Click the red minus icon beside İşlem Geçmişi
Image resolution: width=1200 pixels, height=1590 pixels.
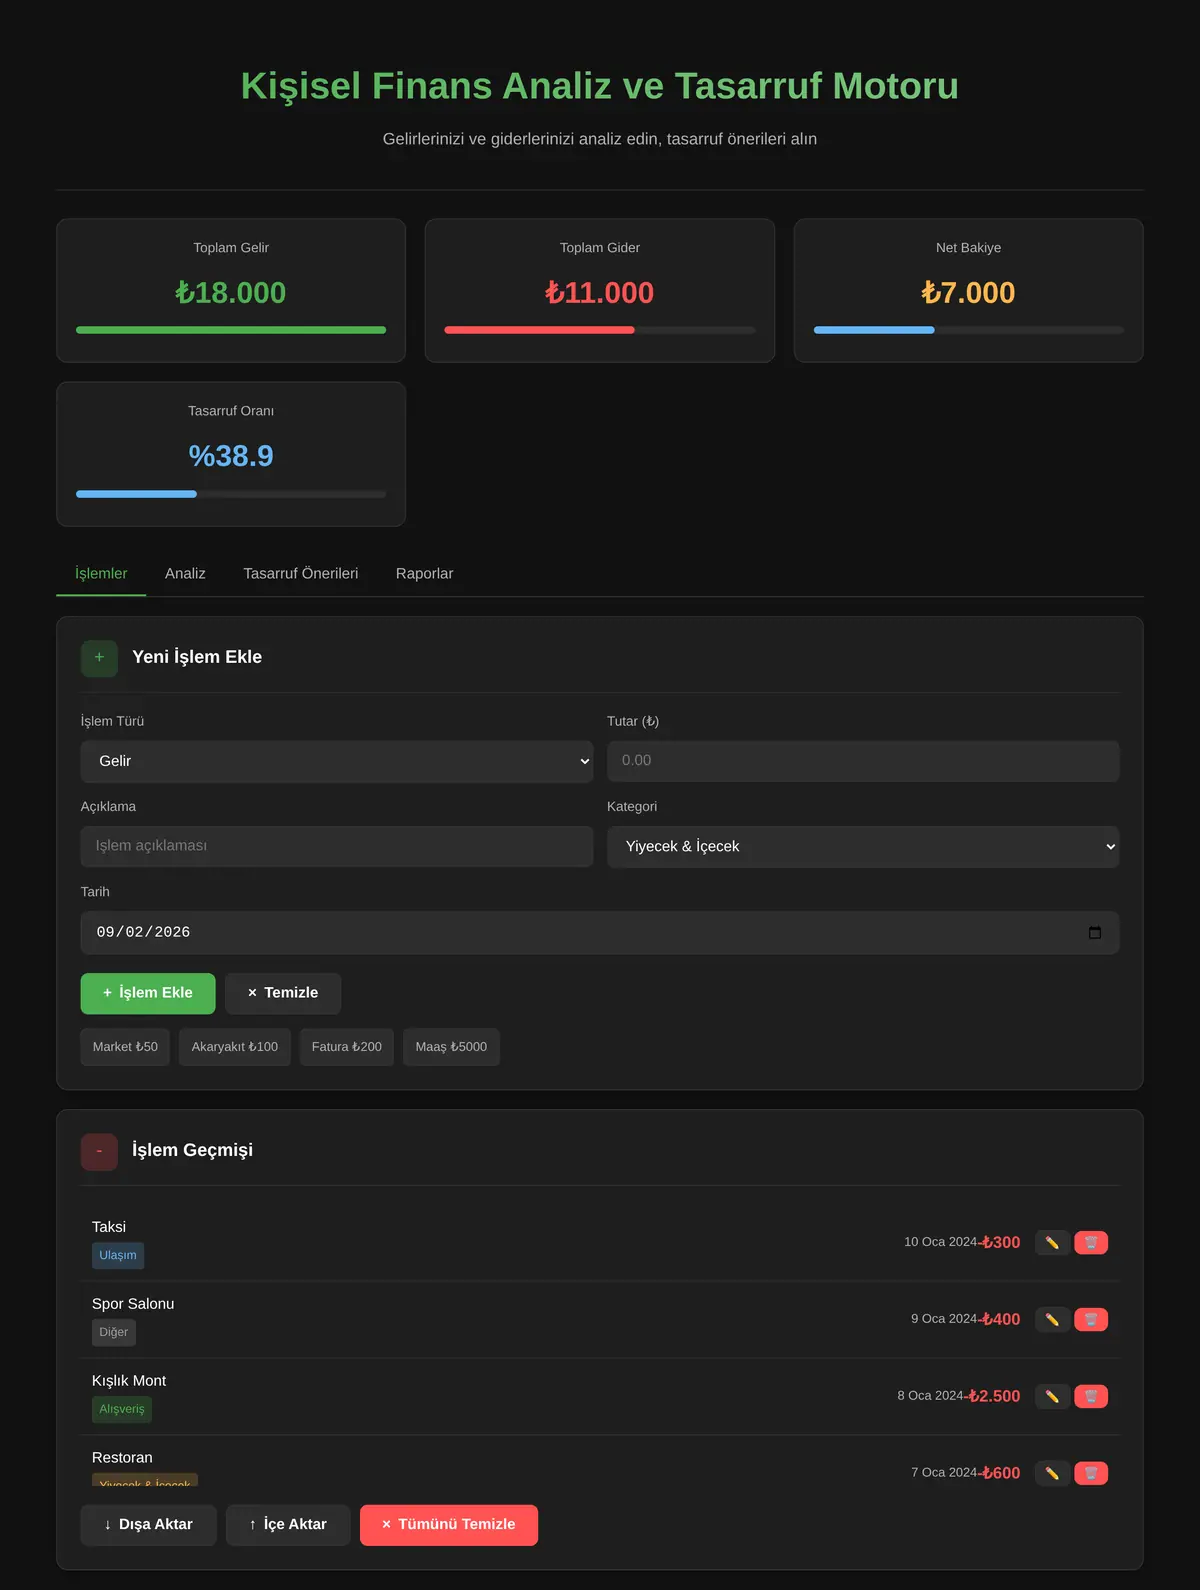click(x=99, y=1151)
